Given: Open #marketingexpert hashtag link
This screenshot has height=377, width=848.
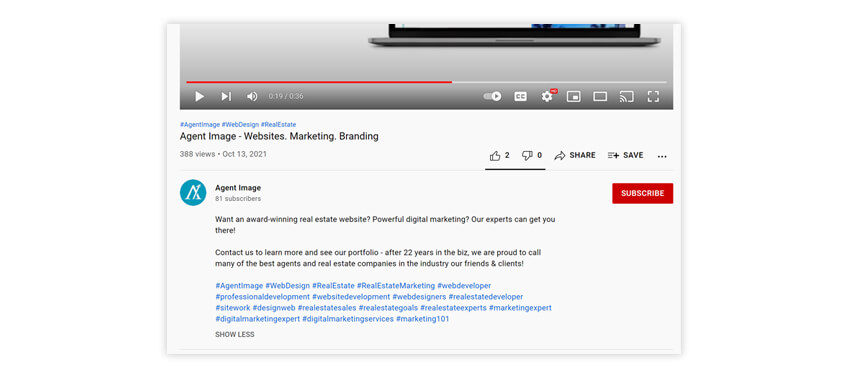Looking at the screenshot, I should 520,308.
